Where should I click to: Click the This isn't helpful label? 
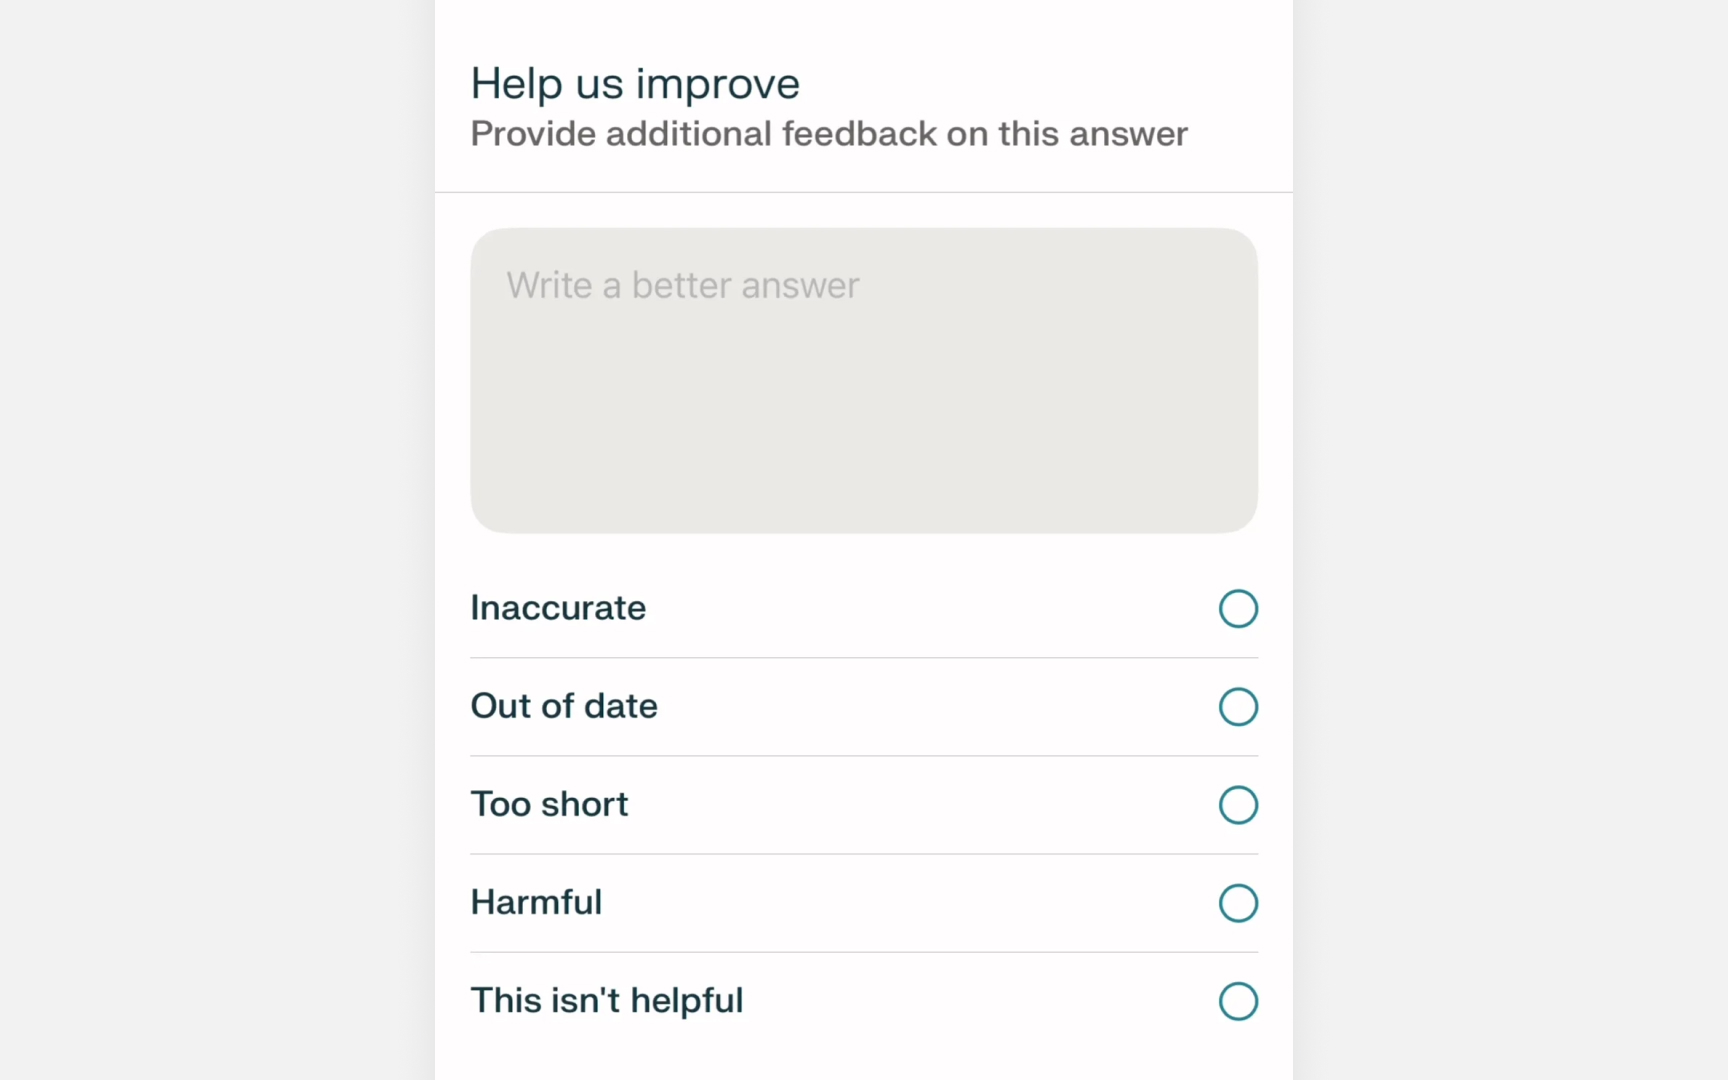pyautogui.click(x=606, y=1000)
